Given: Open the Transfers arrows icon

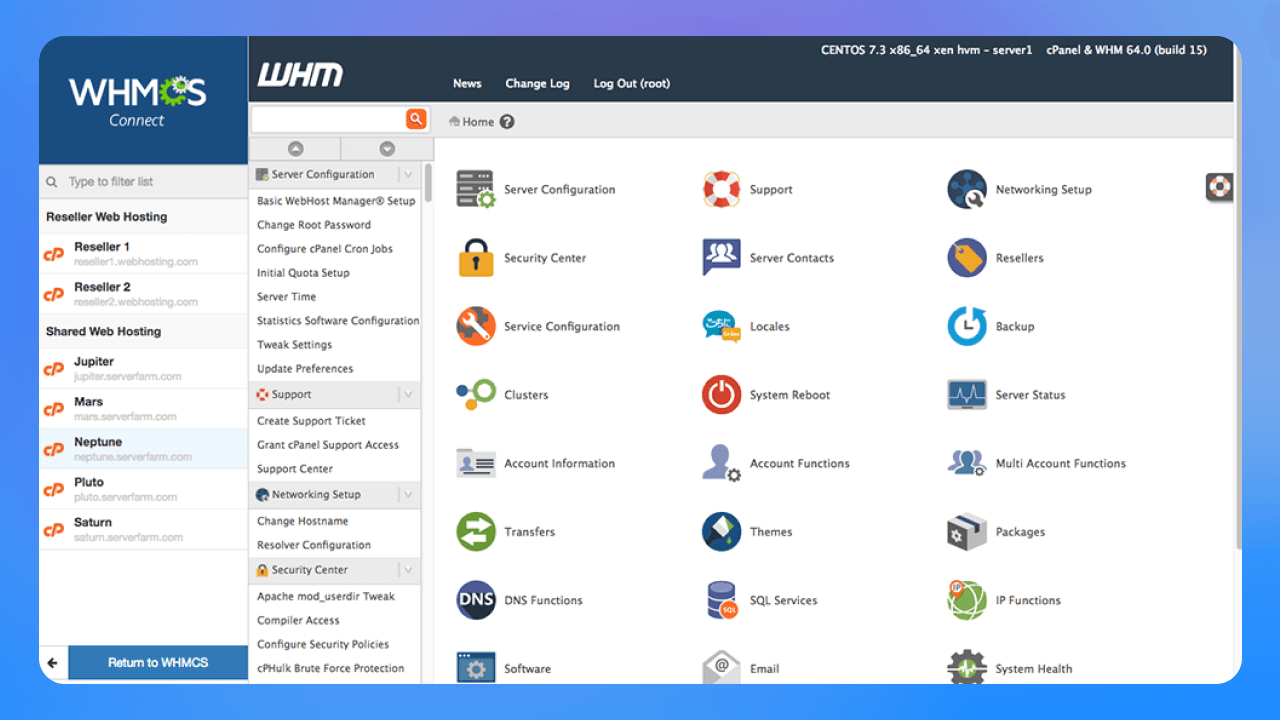Looking at the screenshot, I should pyautogui.click(x=476, y=532).
